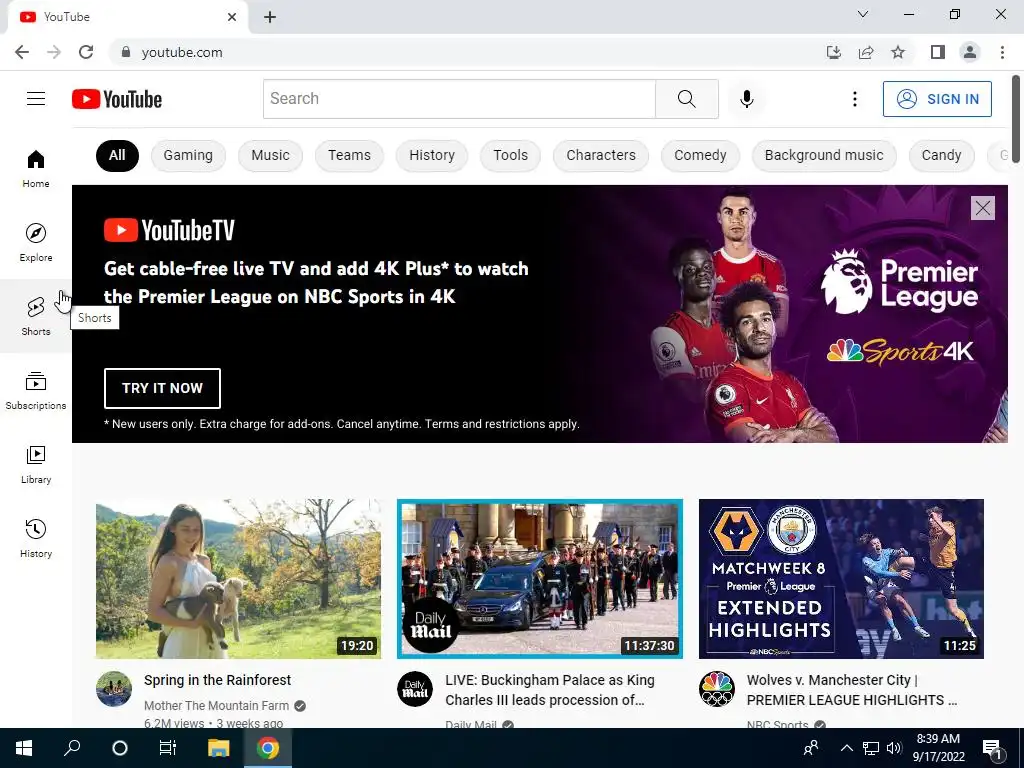Image resolution: width=1024 pixels, height=768 pixels.
Task: Reload the page
Action: [86, 52]
